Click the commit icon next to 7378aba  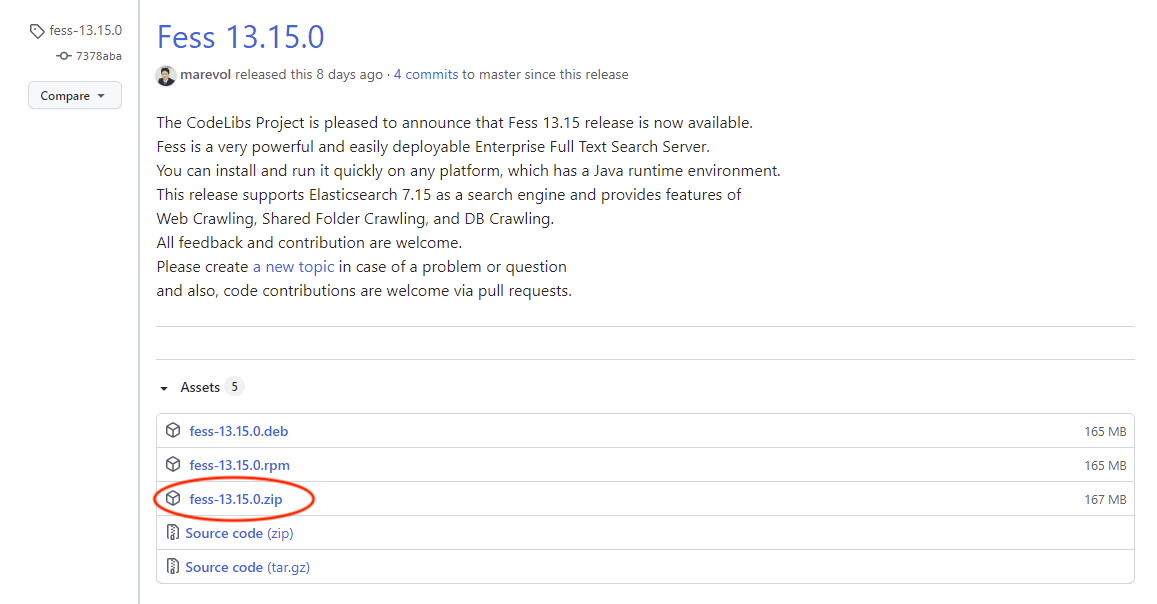point(64,56)
